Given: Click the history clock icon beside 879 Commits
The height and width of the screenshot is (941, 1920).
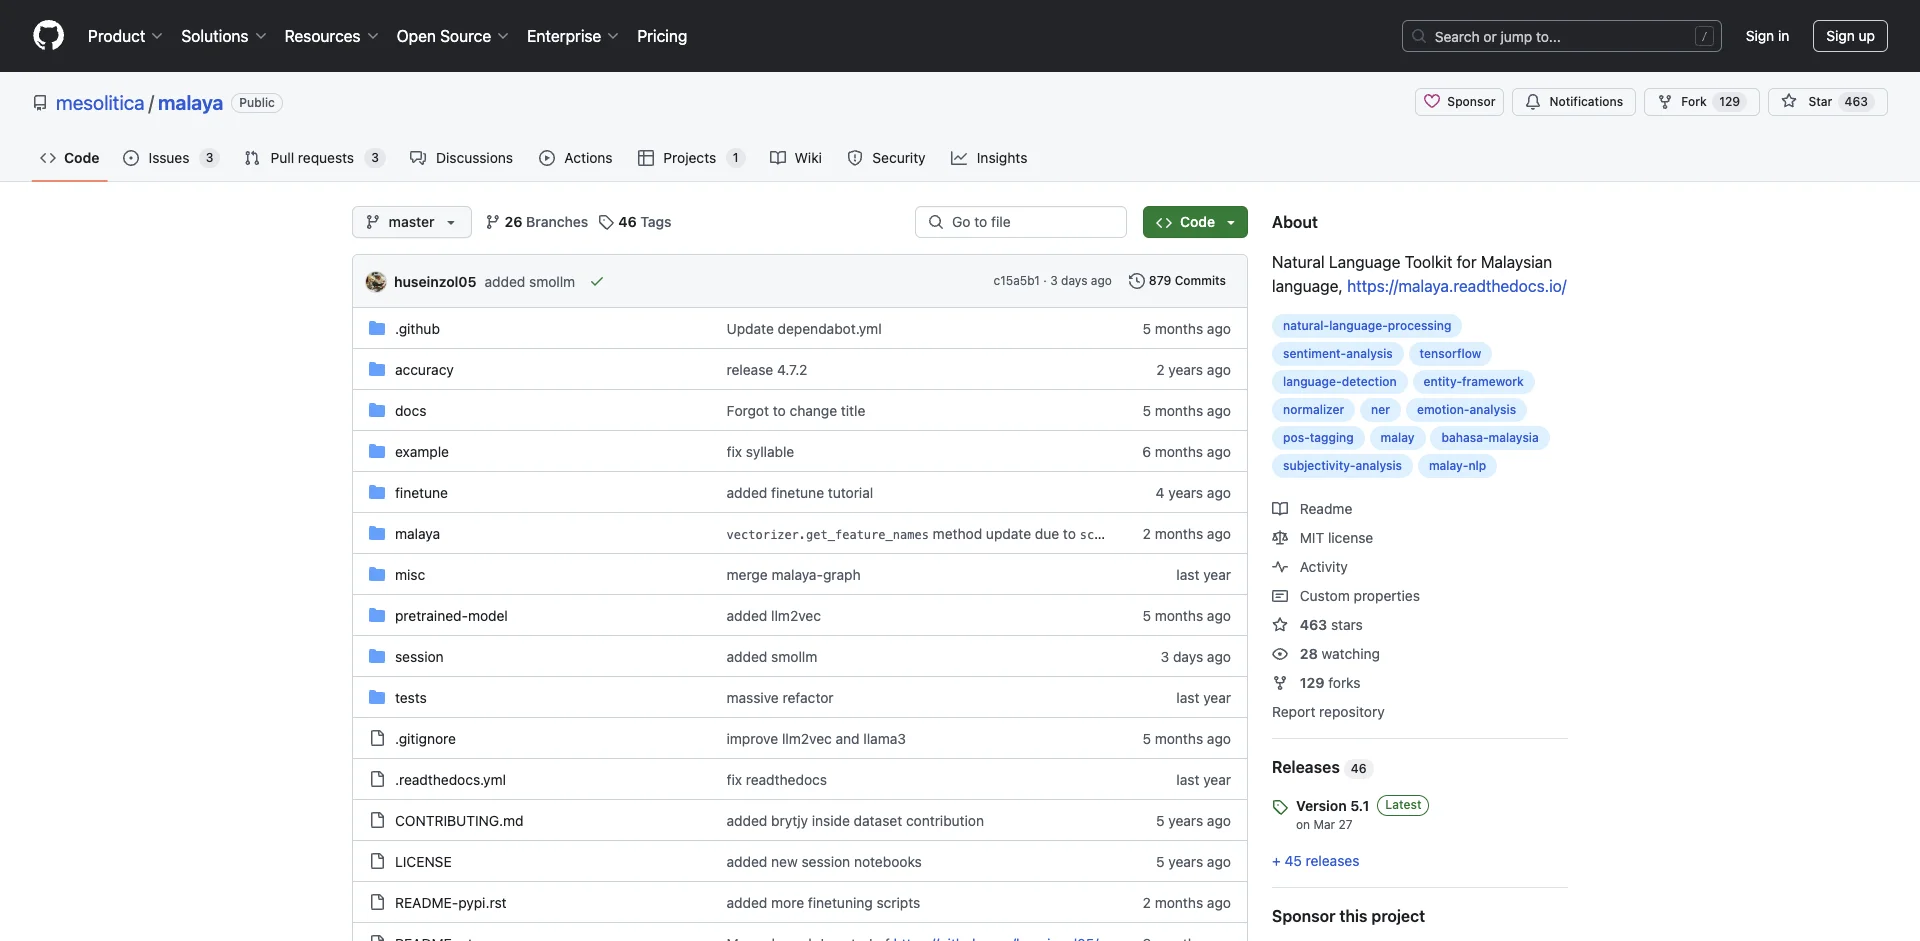Looking at the screenshot, I should click(x=1136, y=281).
